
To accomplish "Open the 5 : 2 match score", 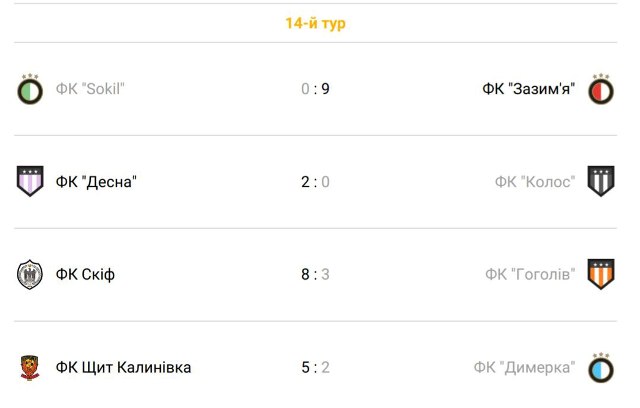I will [x=316, y=368].
